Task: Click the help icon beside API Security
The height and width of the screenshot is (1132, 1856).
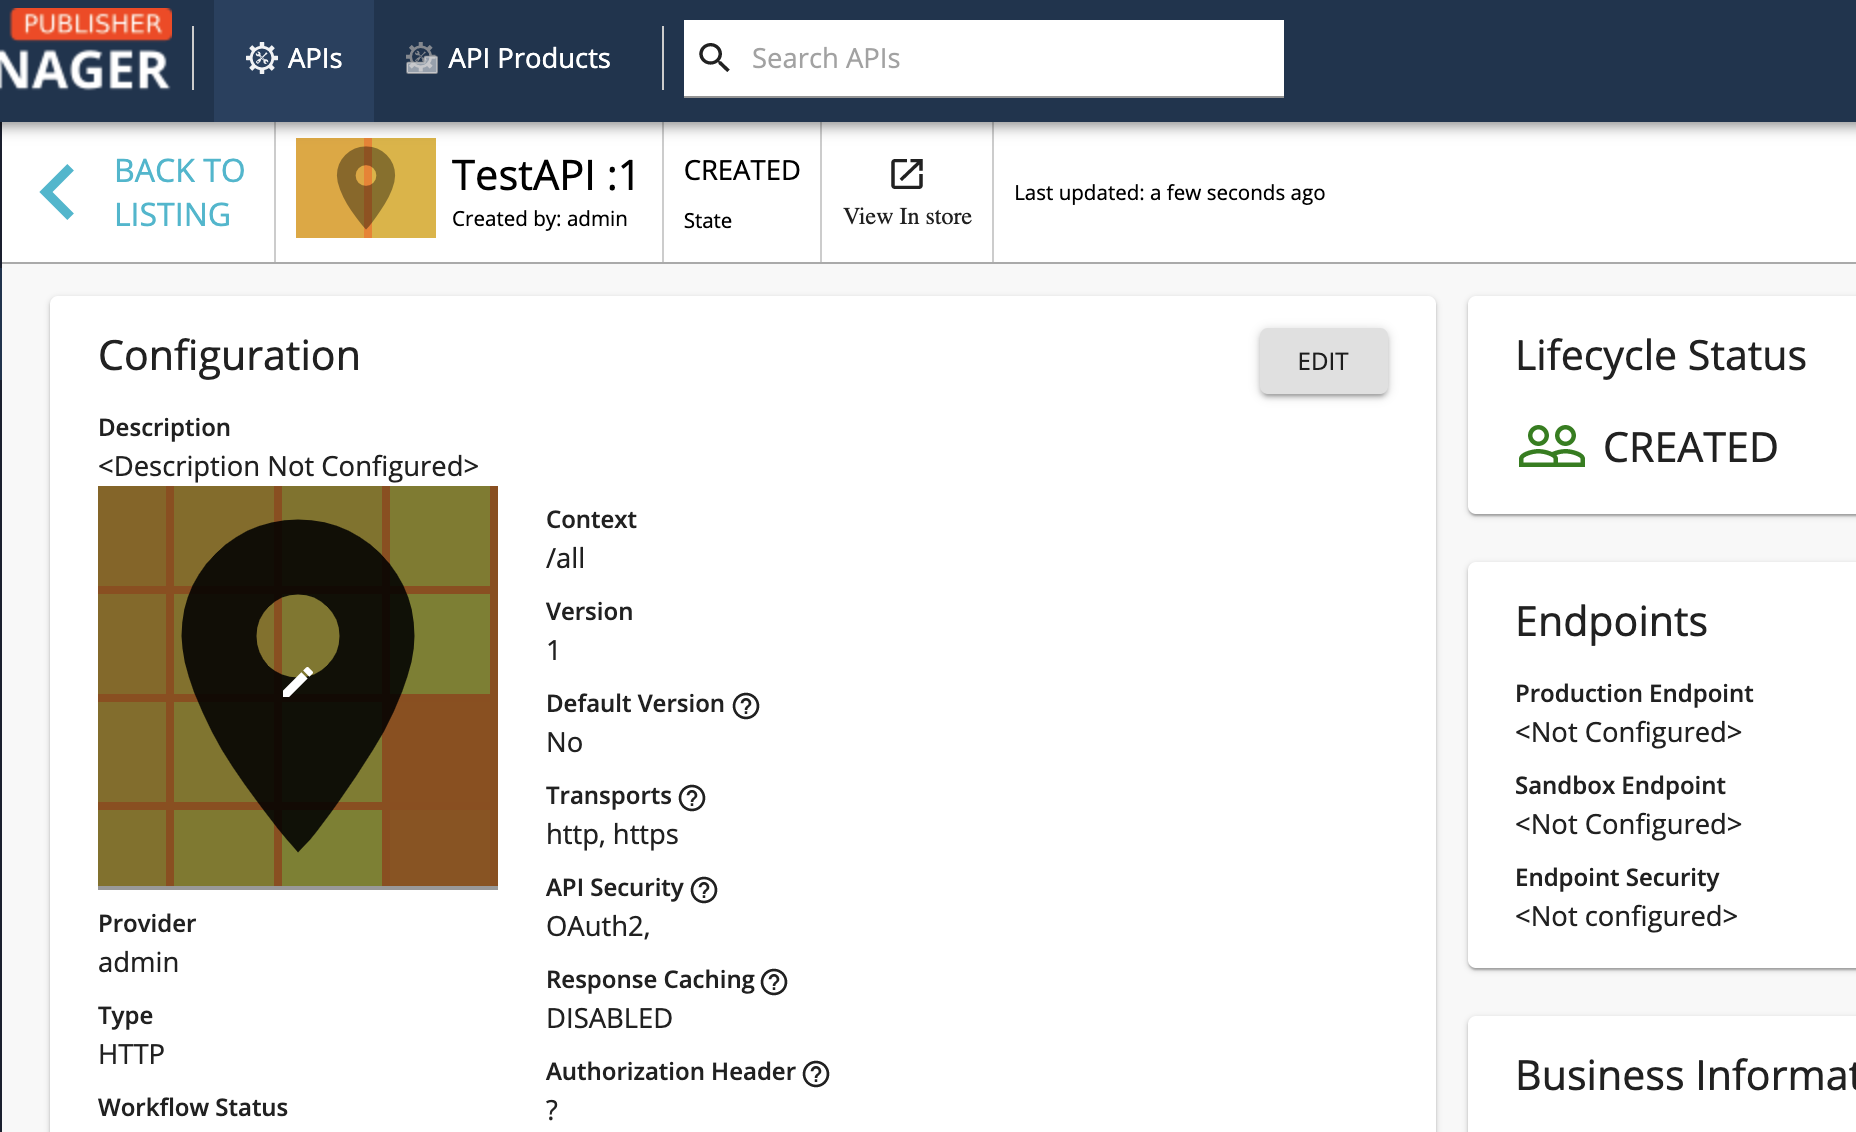Action: [x=704, y=890]
